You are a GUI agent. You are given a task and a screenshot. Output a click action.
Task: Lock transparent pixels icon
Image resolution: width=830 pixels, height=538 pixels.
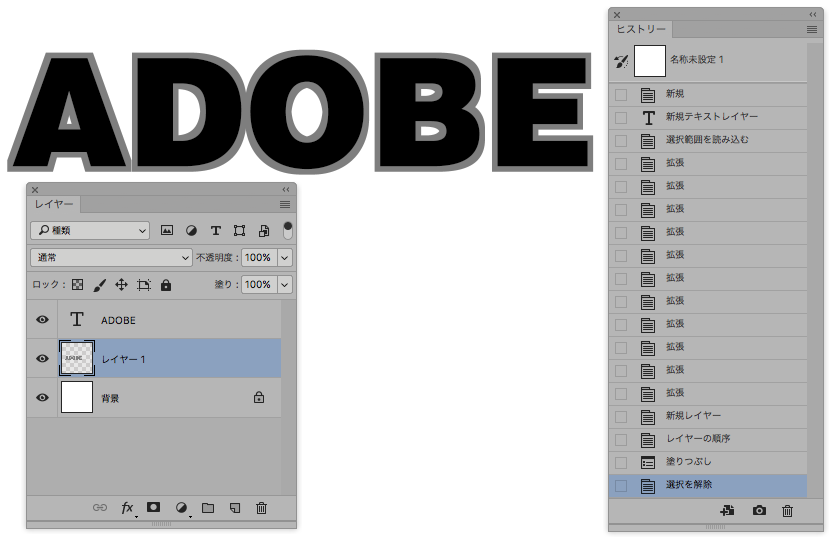[x=78, y=285]
